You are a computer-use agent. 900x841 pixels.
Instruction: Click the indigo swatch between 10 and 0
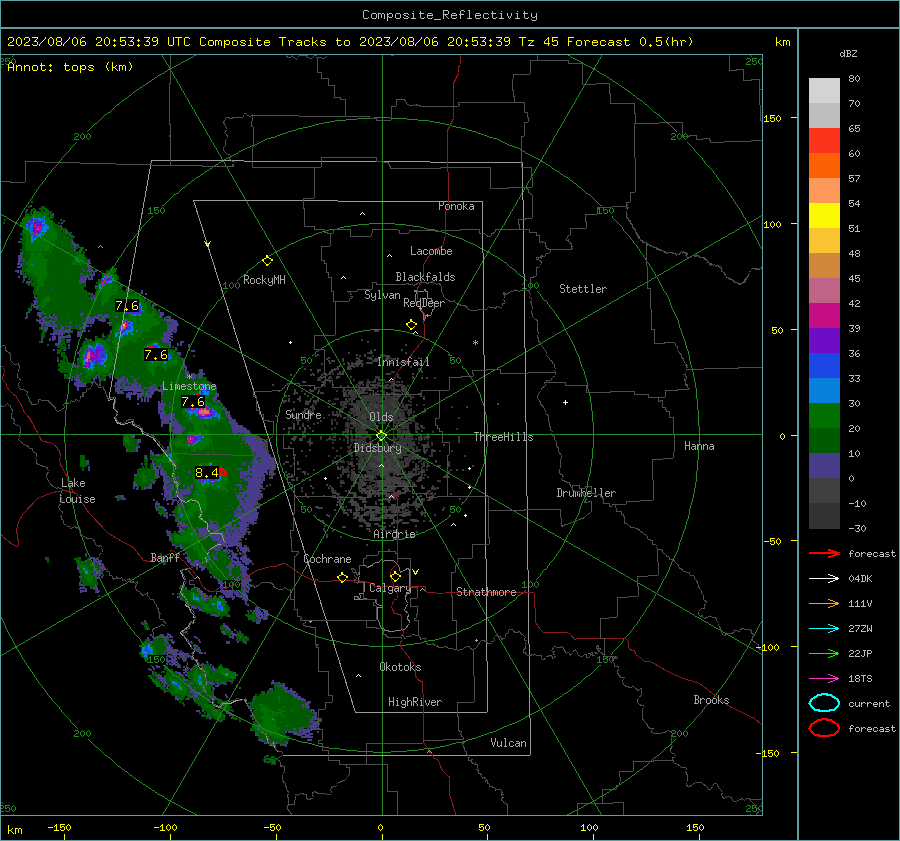(824, 466)
